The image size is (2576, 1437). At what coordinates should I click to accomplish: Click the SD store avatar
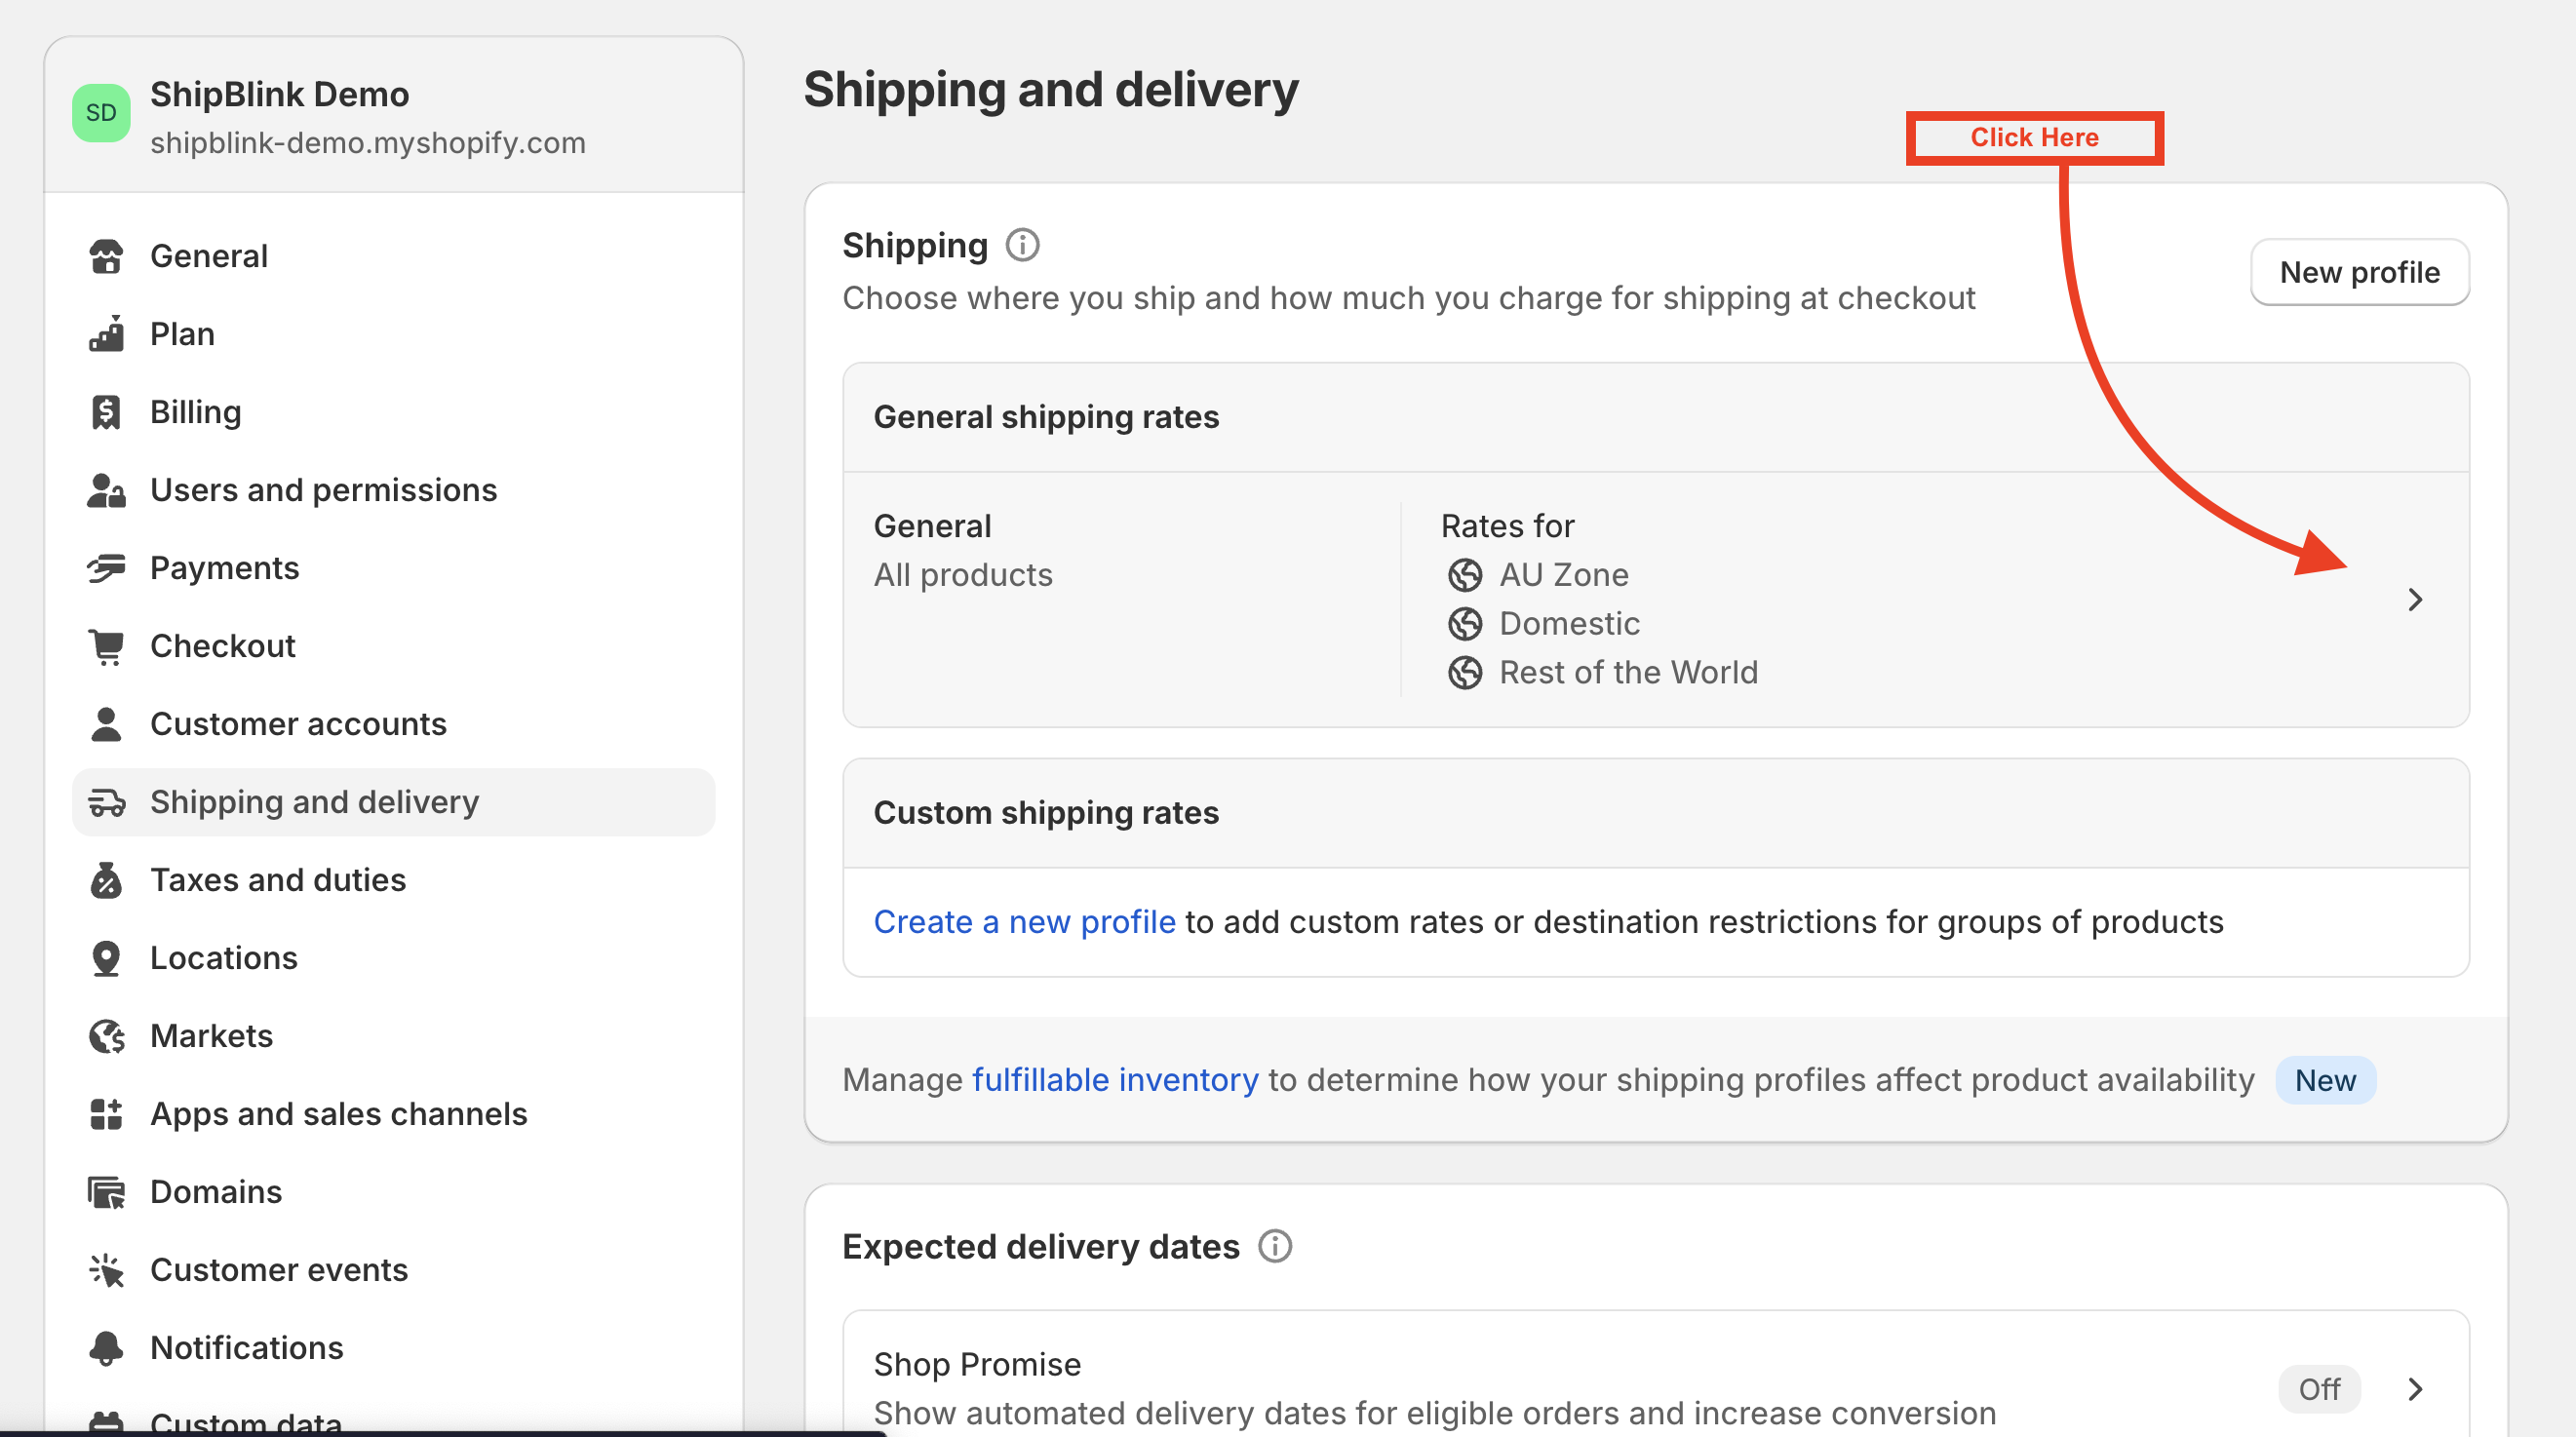[101, 113]
